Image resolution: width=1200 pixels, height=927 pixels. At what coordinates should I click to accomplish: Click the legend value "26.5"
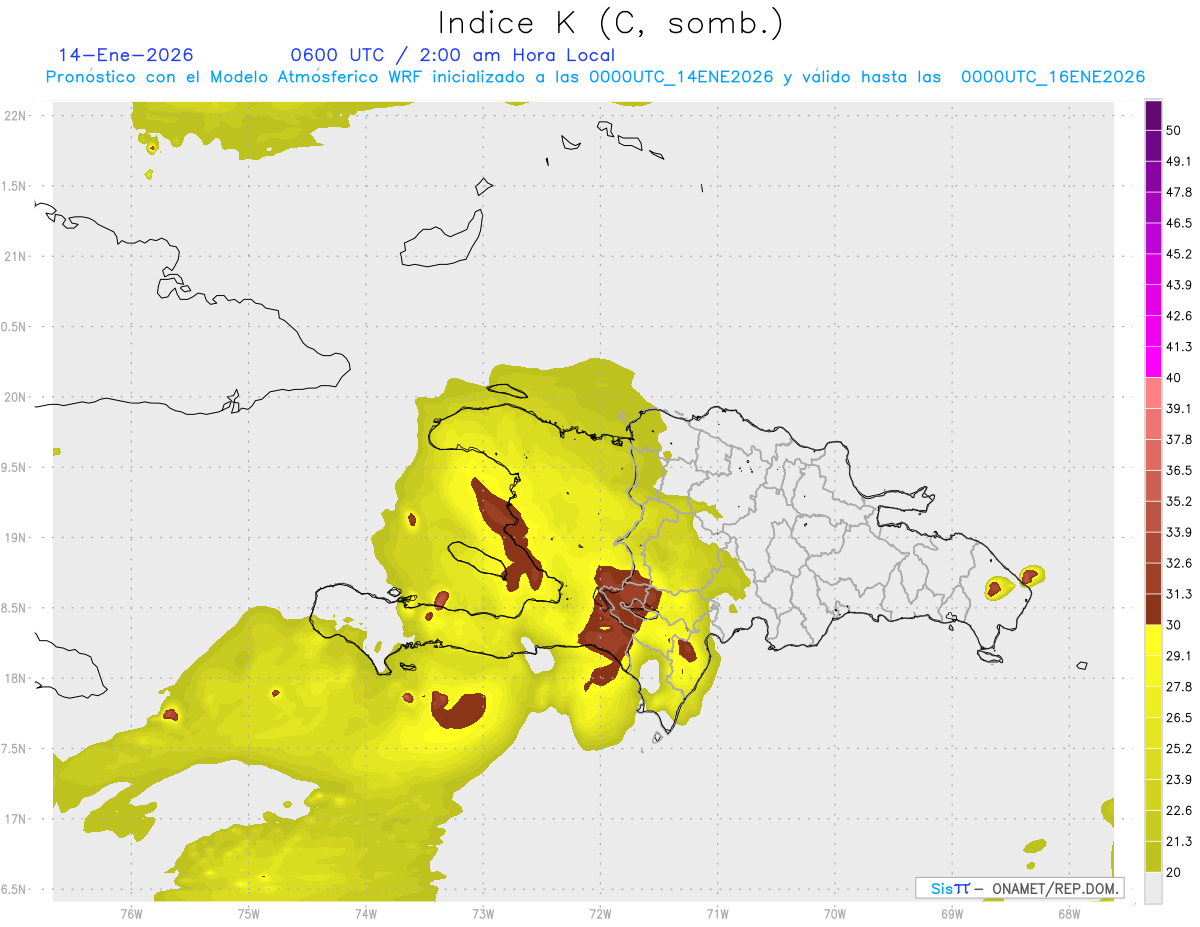(1179, 718)
